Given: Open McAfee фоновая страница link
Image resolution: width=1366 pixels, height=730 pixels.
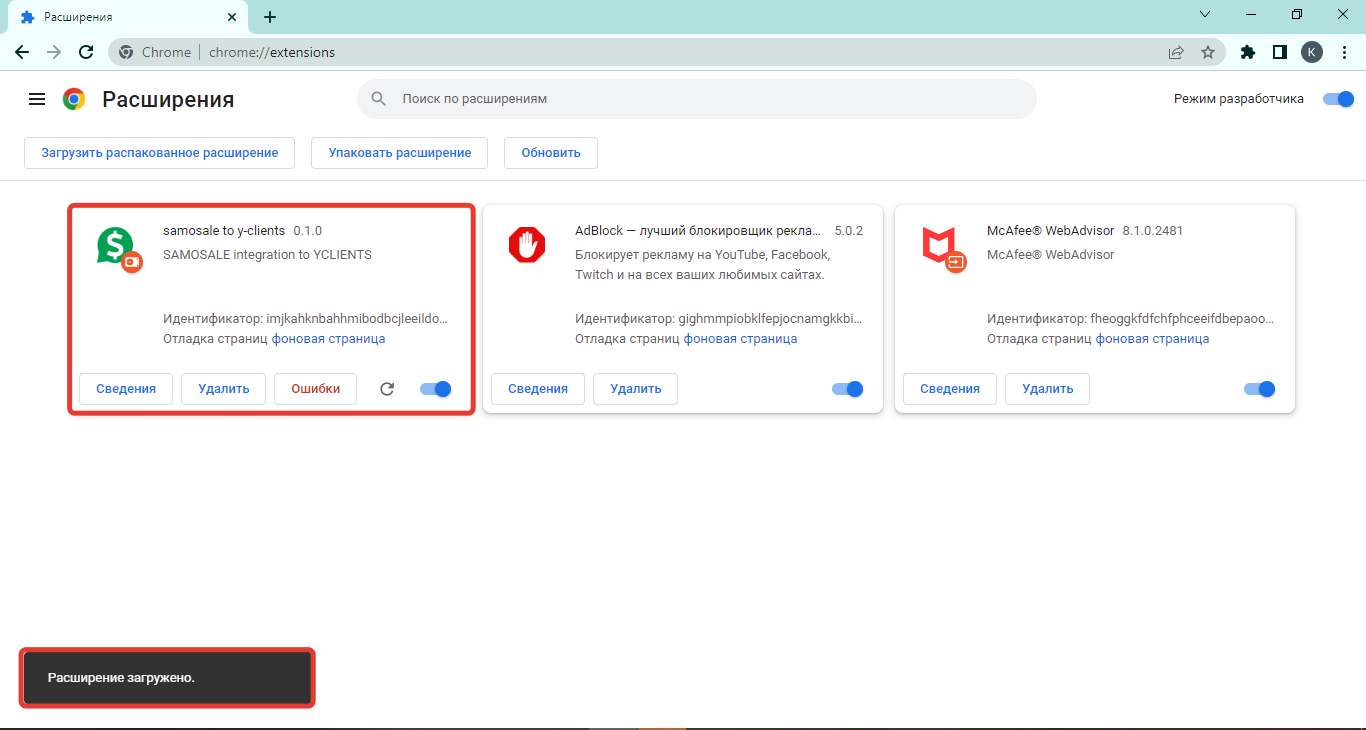Looking at the screenshot, I should click(x=1152, y=339).
